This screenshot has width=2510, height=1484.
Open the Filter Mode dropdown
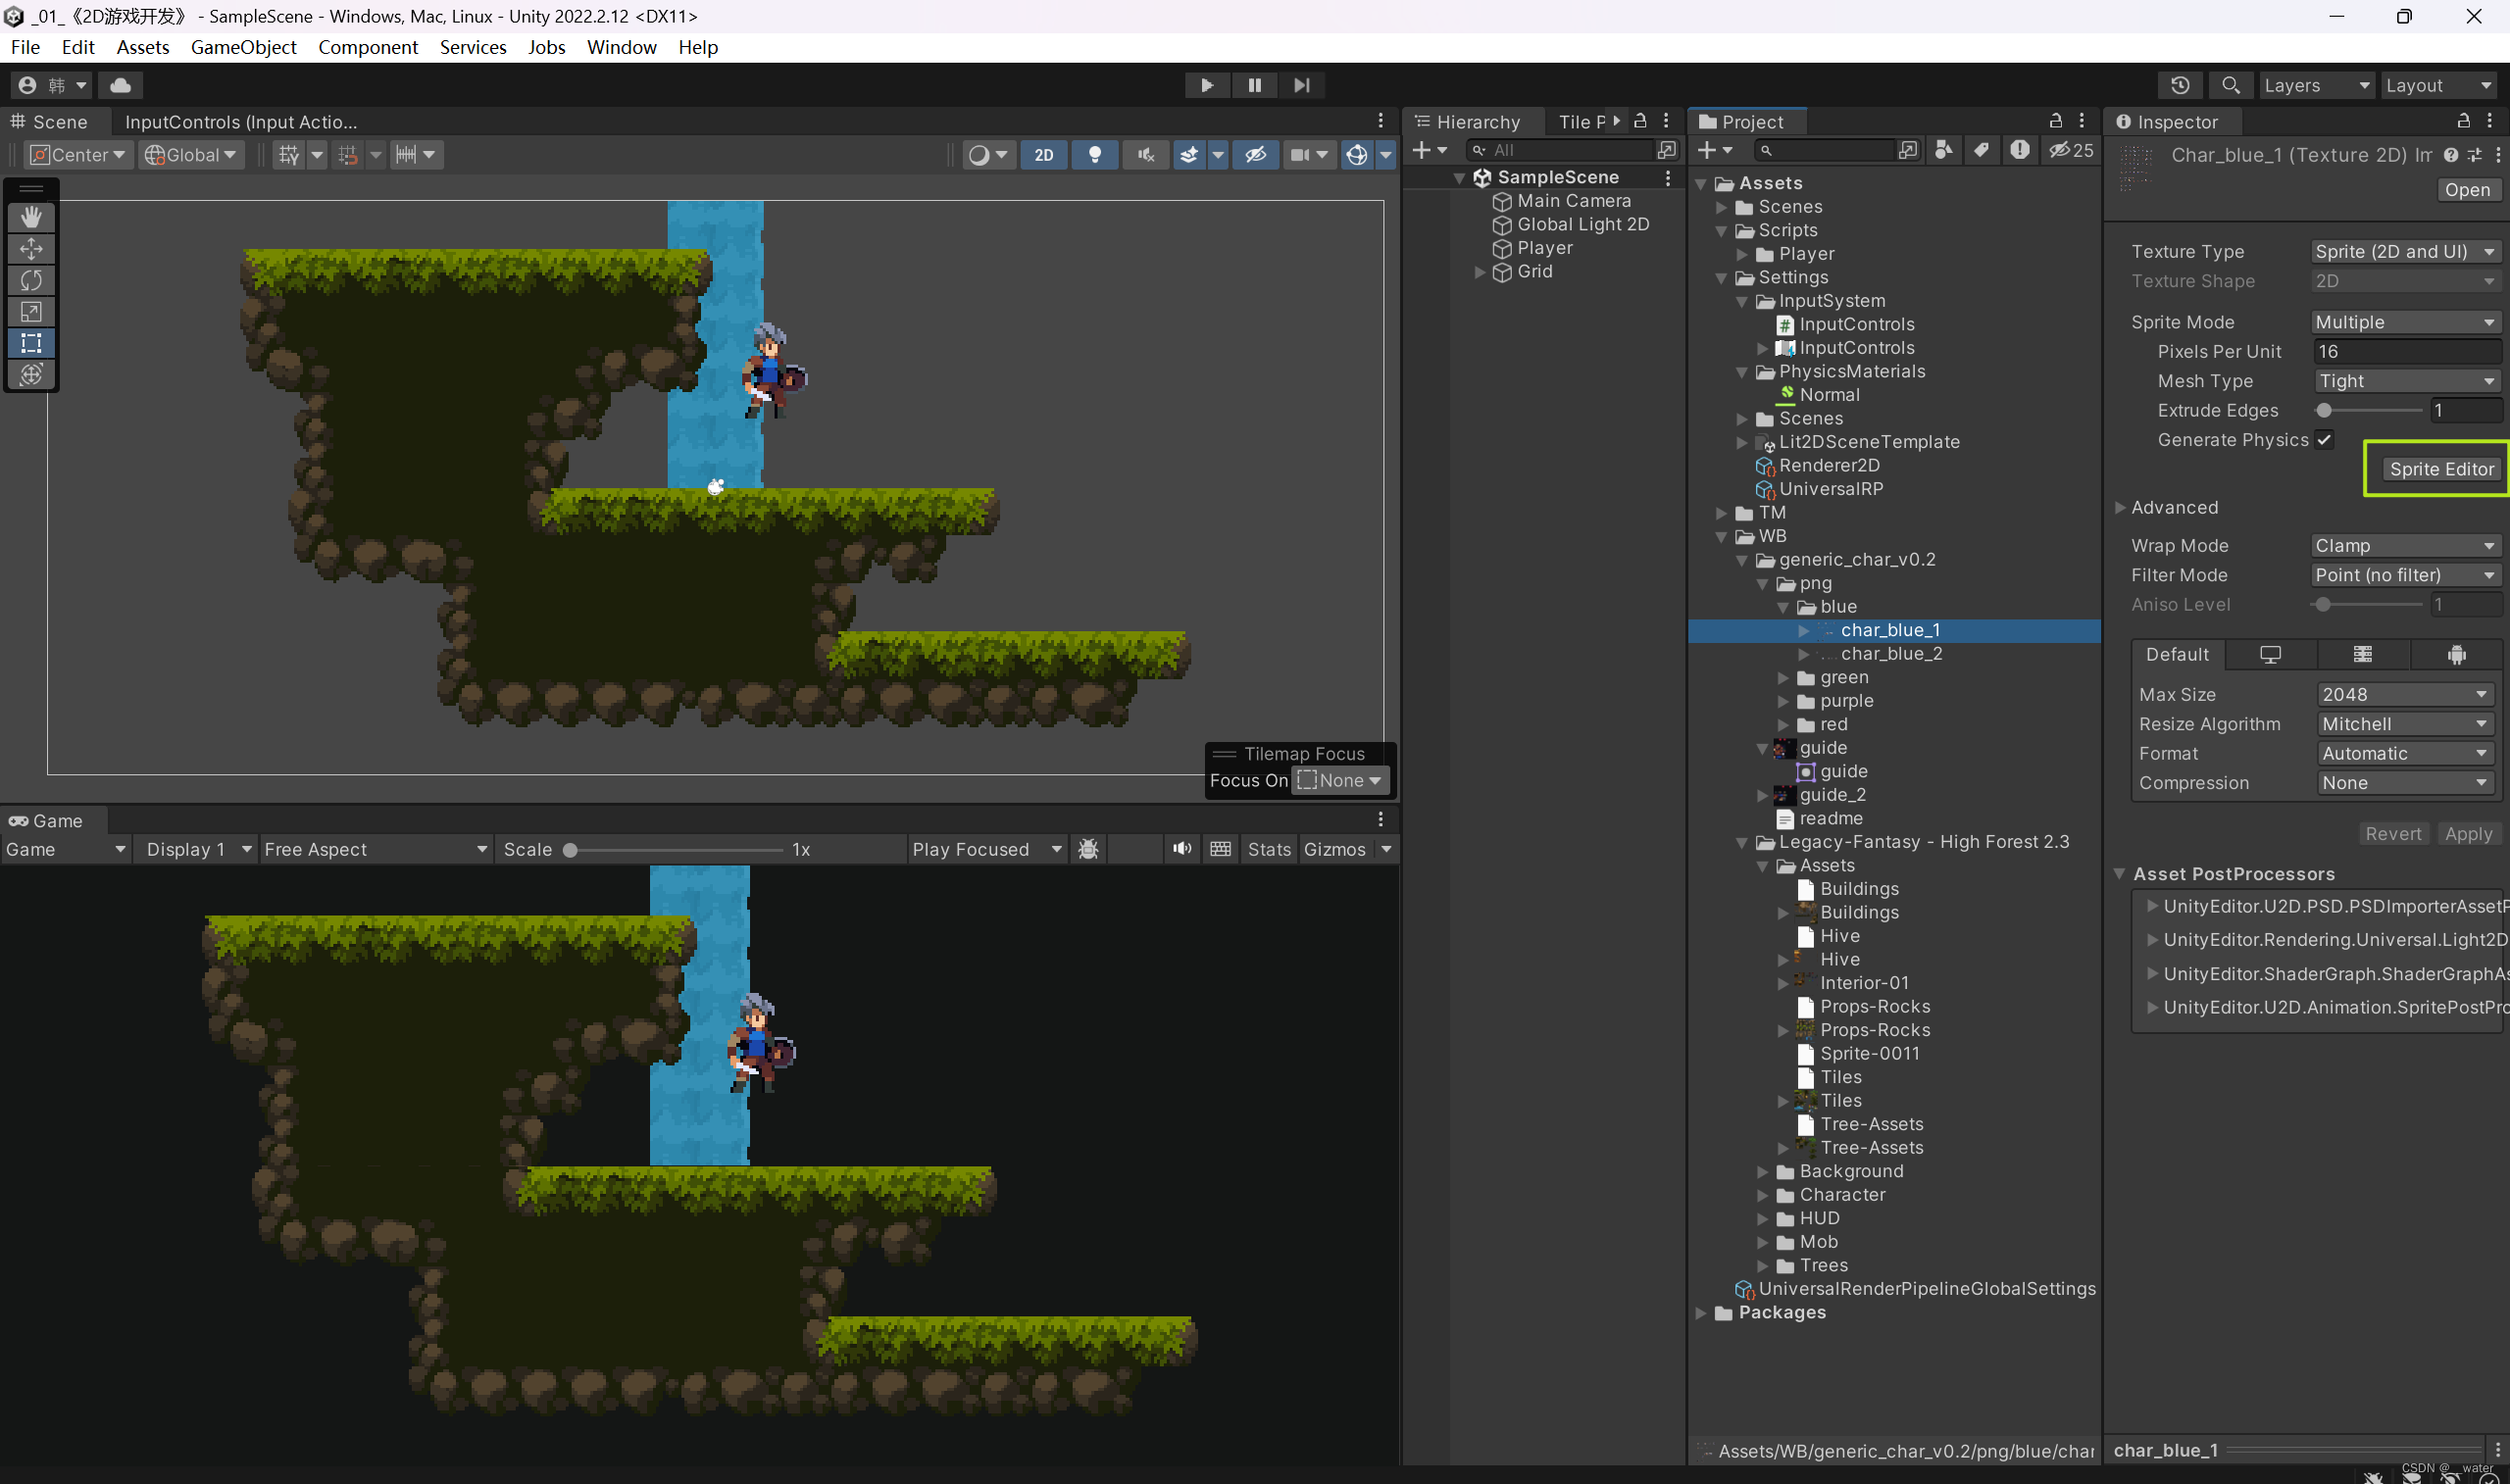(x=2402, y=574)
